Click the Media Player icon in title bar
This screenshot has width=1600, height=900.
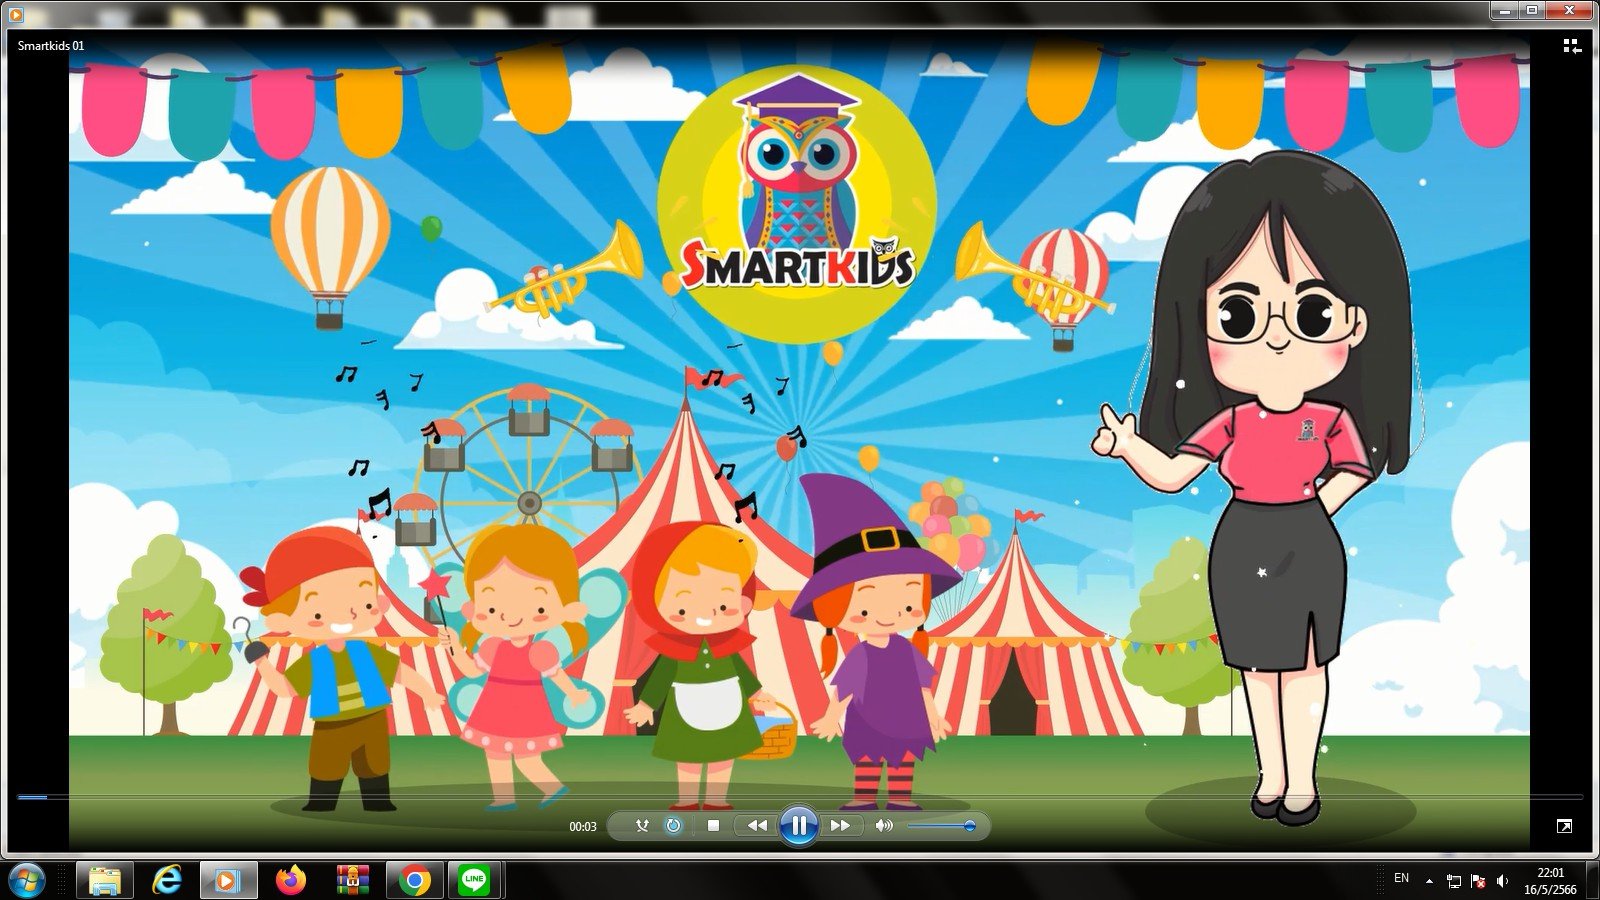(x=15, y=13)
